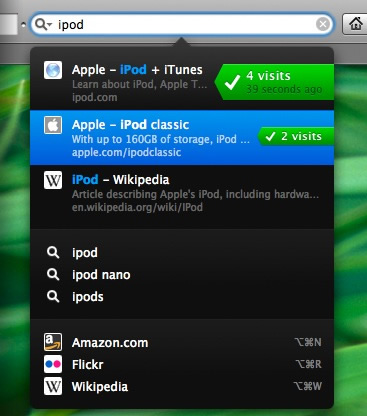Clear the search field text
The height and width of the screenshot is (416, 367).
323,24
